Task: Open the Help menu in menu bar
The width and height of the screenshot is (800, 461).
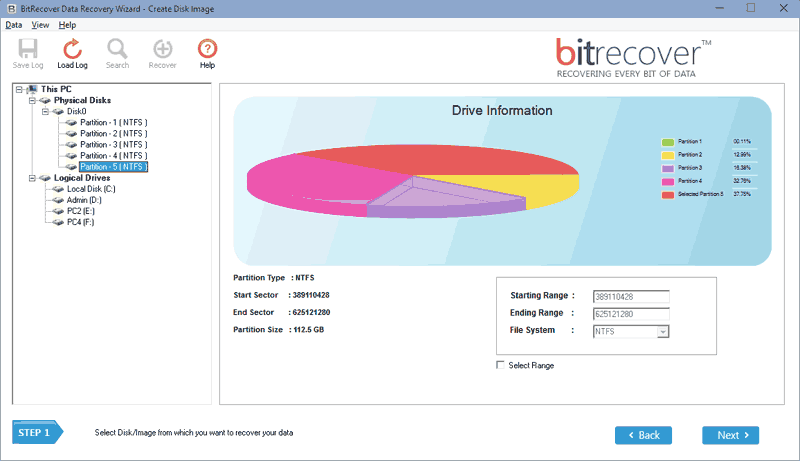Action: click(x=67, y=25)
